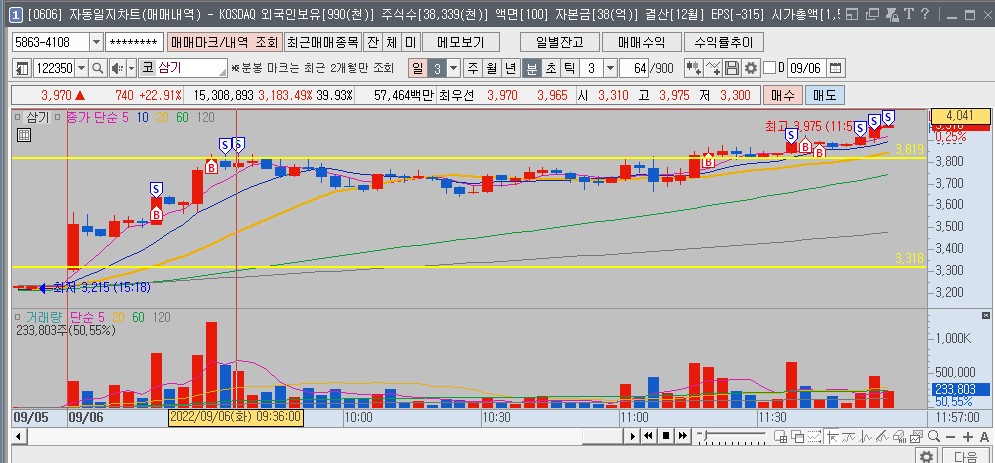
Task: Click the 다음 next button
Action: tap(965, 456)
